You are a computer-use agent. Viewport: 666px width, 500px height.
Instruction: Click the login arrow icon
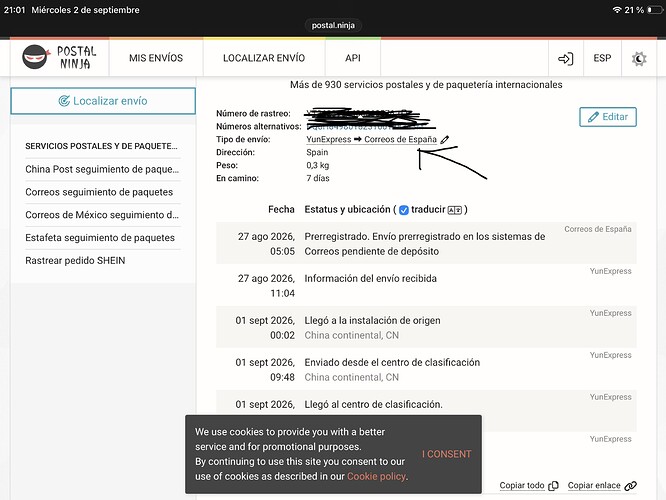point(565,58)
